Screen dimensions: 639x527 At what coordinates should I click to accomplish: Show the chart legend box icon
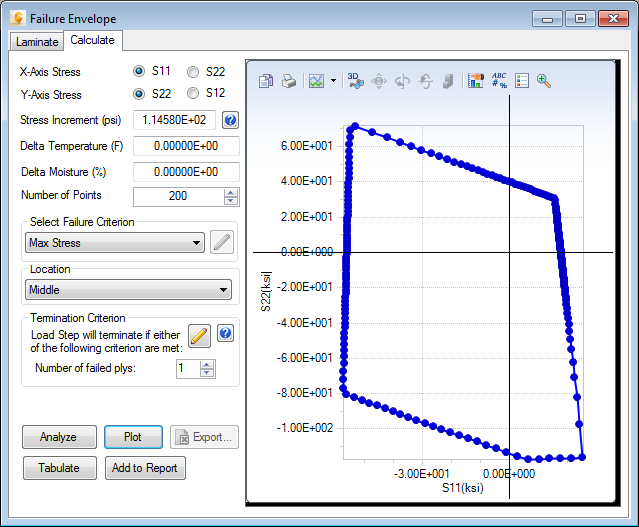pos(522,81)
